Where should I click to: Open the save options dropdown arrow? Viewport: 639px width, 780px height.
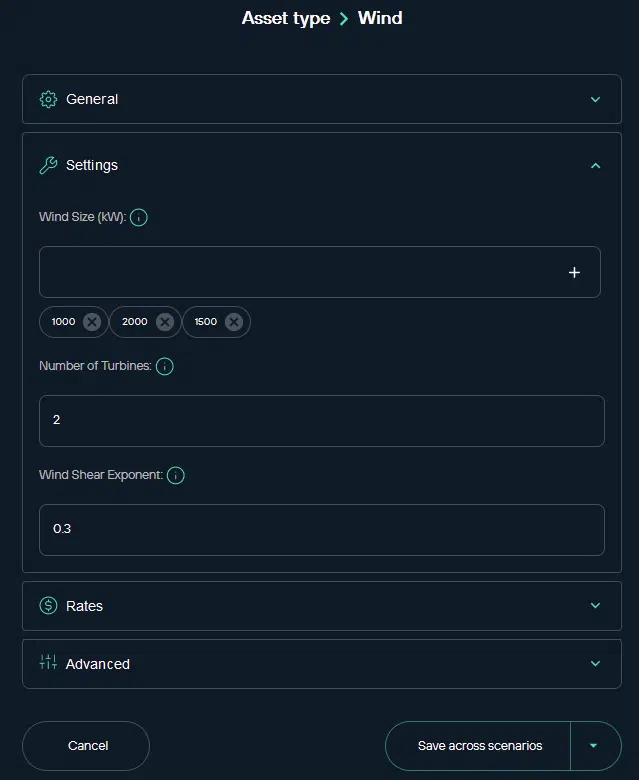click(593, 746)
